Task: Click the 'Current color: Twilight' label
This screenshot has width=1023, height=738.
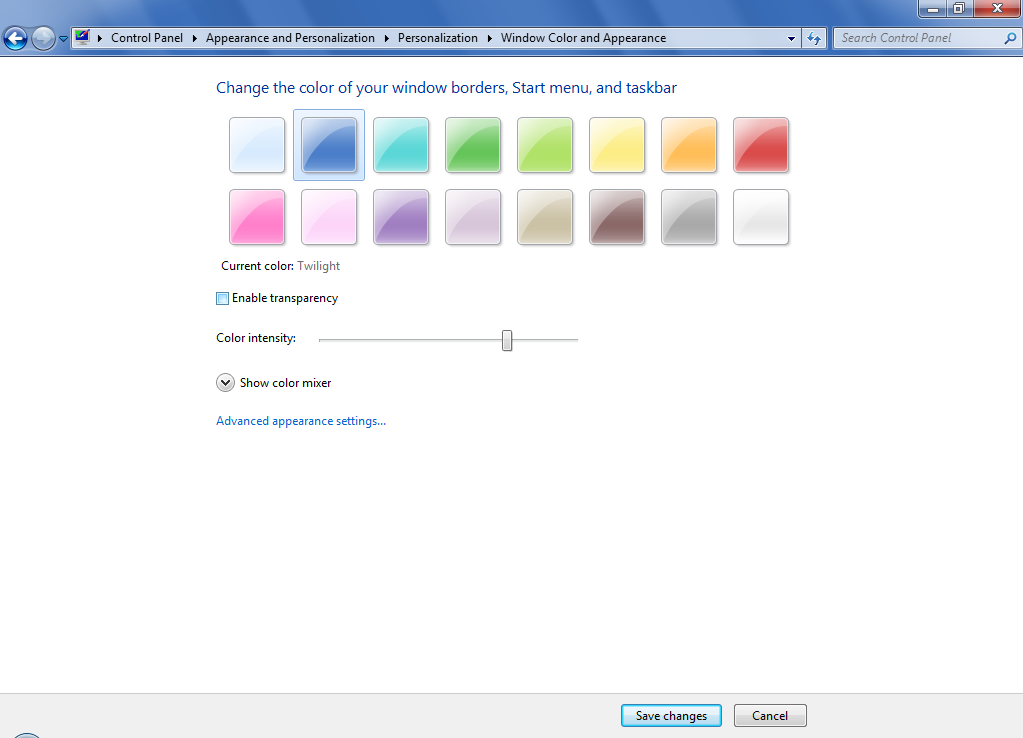Action: point(281,266)
